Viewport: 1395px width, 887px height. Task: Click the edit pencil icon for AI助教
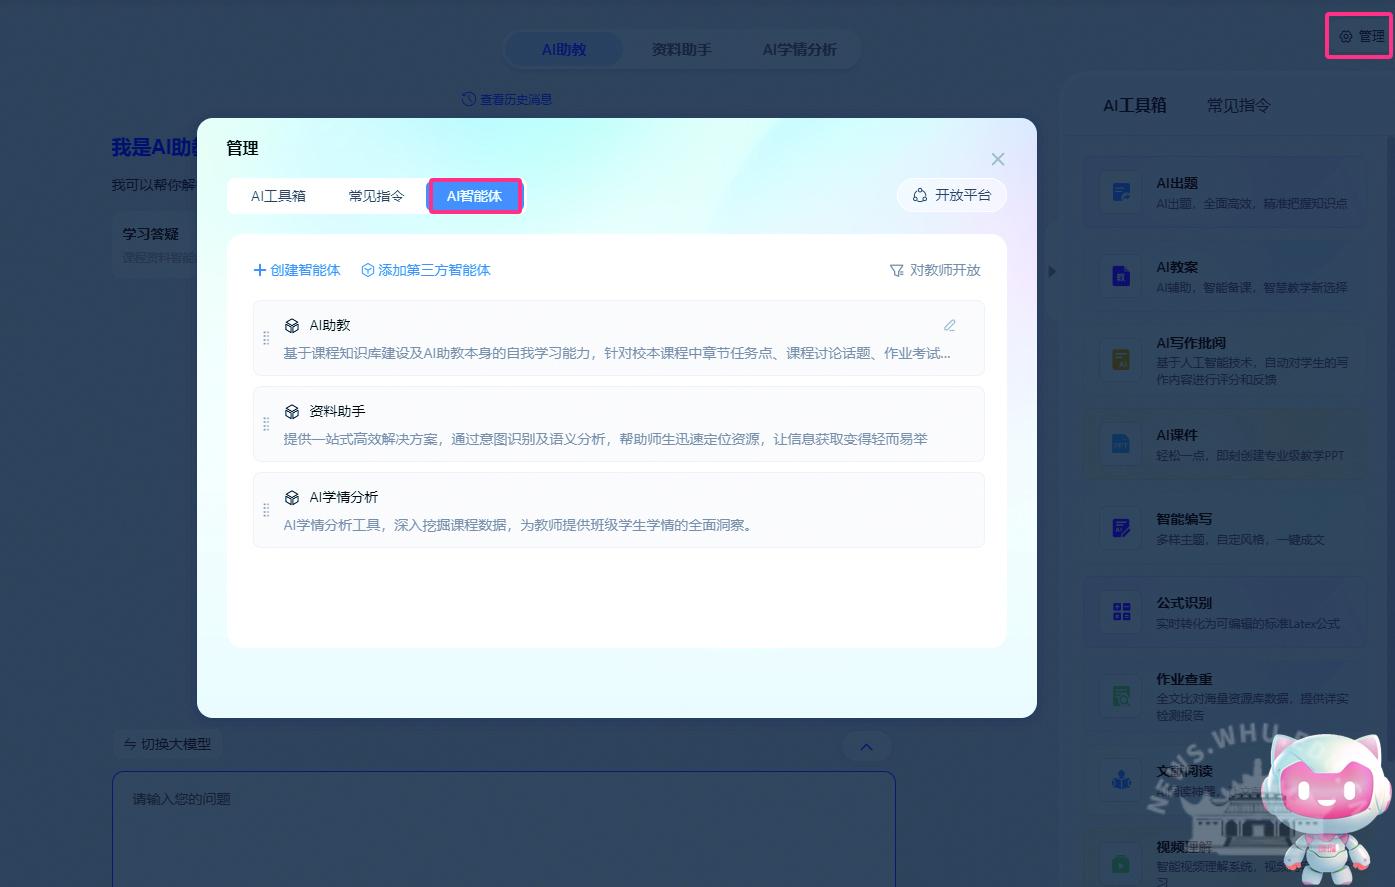click(x=949, y=325)
